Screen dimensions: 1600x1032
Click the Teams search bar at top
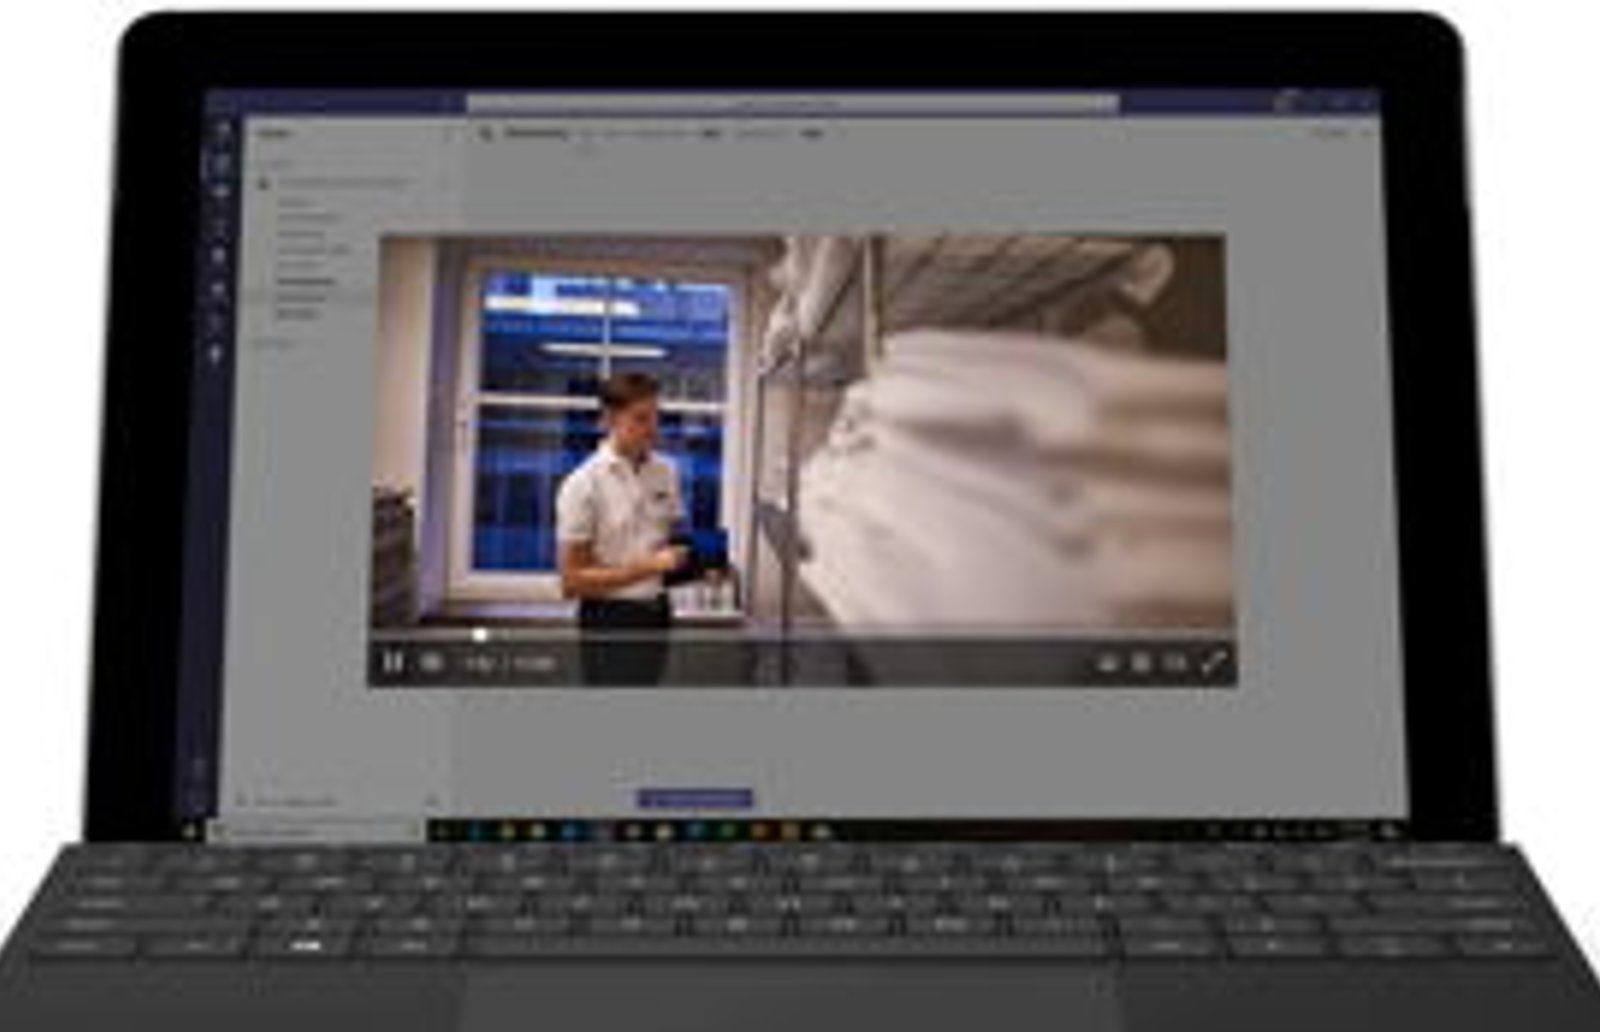point(792,103)
